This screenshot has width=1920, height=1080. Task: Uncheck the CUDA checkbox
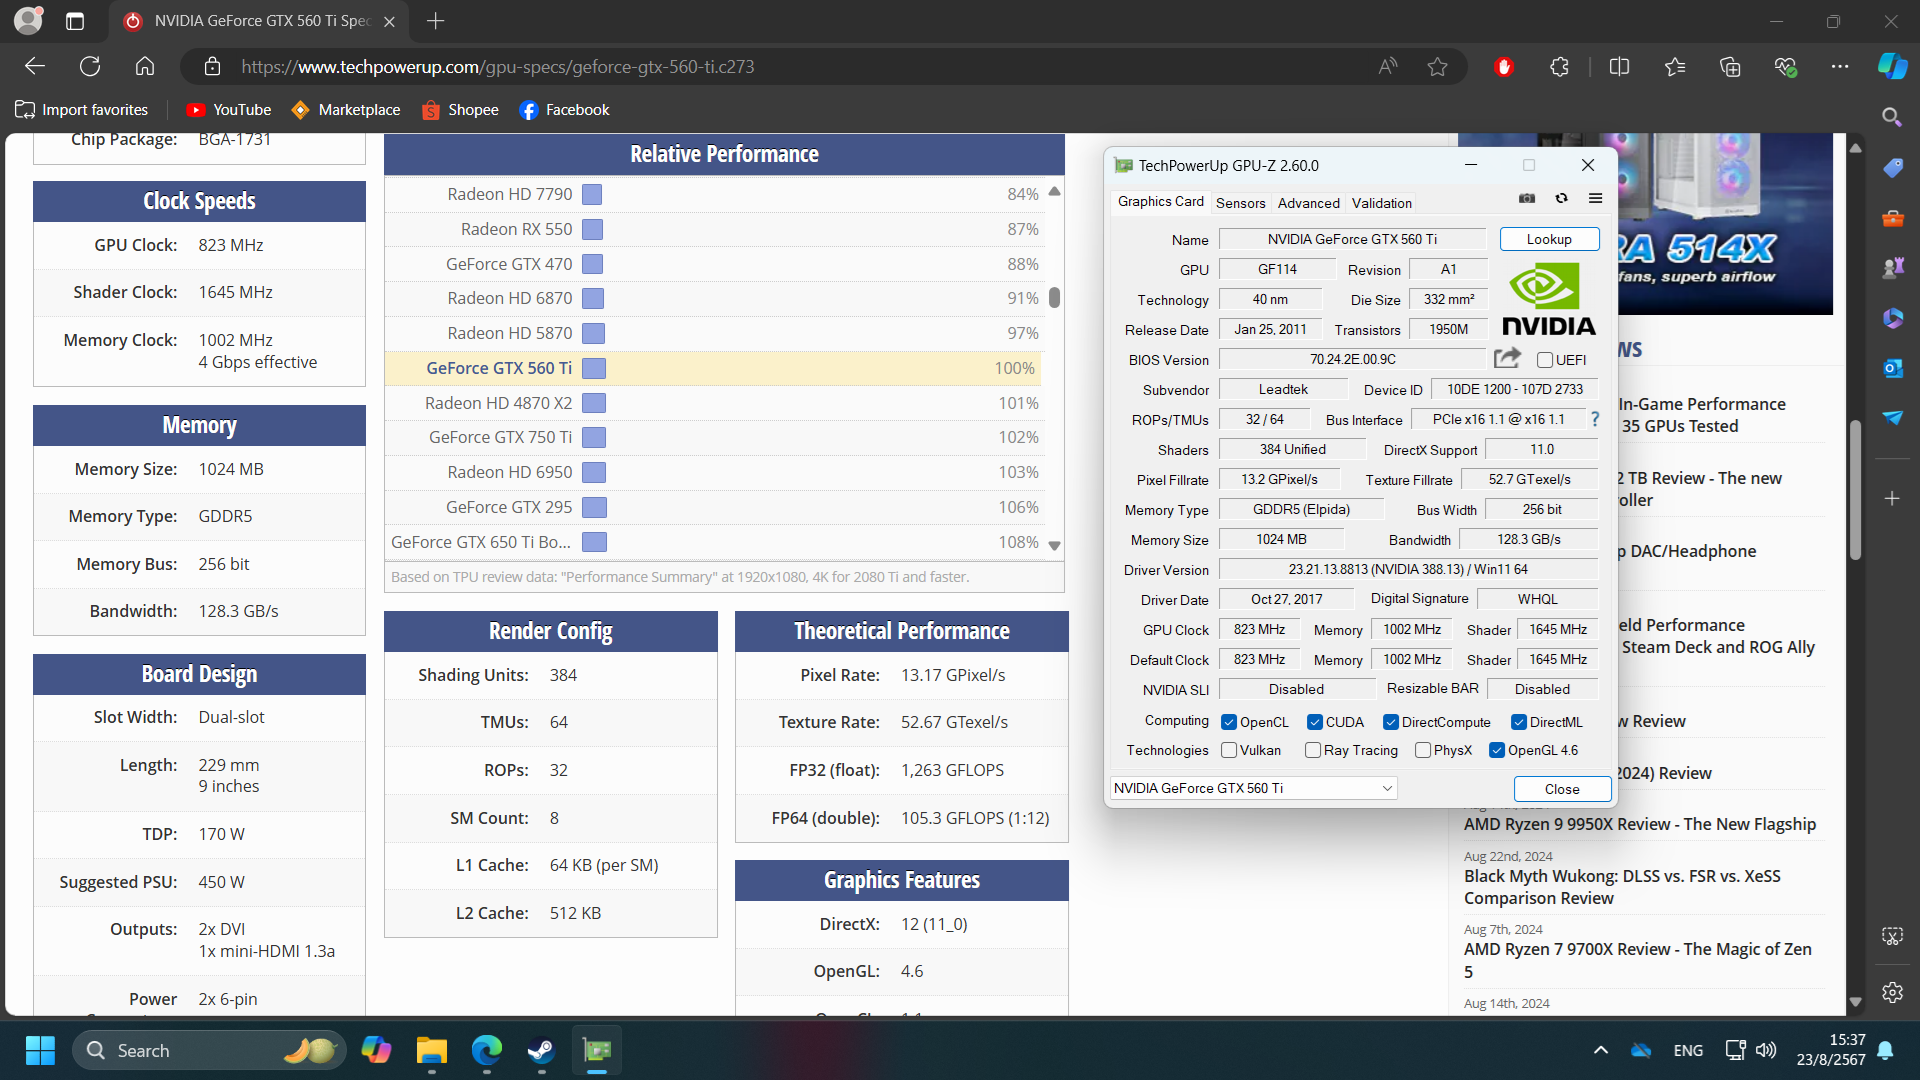(x=1315, y=722)
